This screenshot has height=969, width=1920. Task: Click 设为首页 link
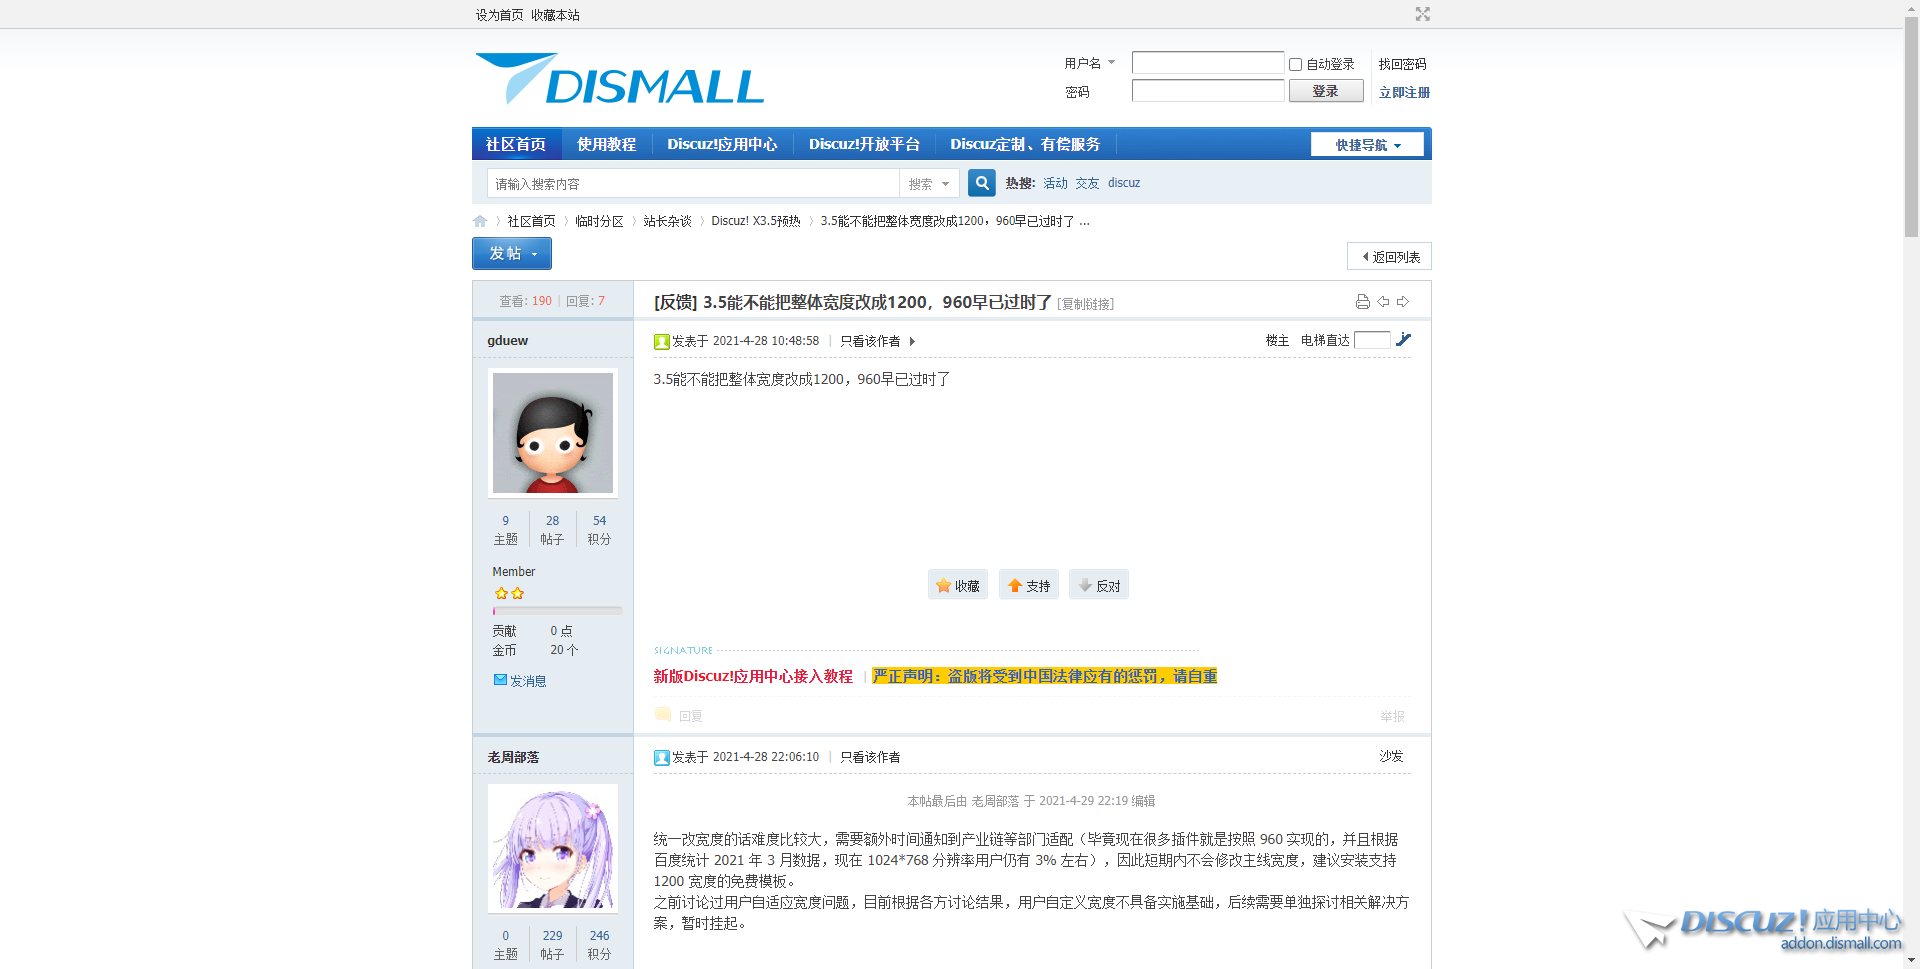point(499,15)
